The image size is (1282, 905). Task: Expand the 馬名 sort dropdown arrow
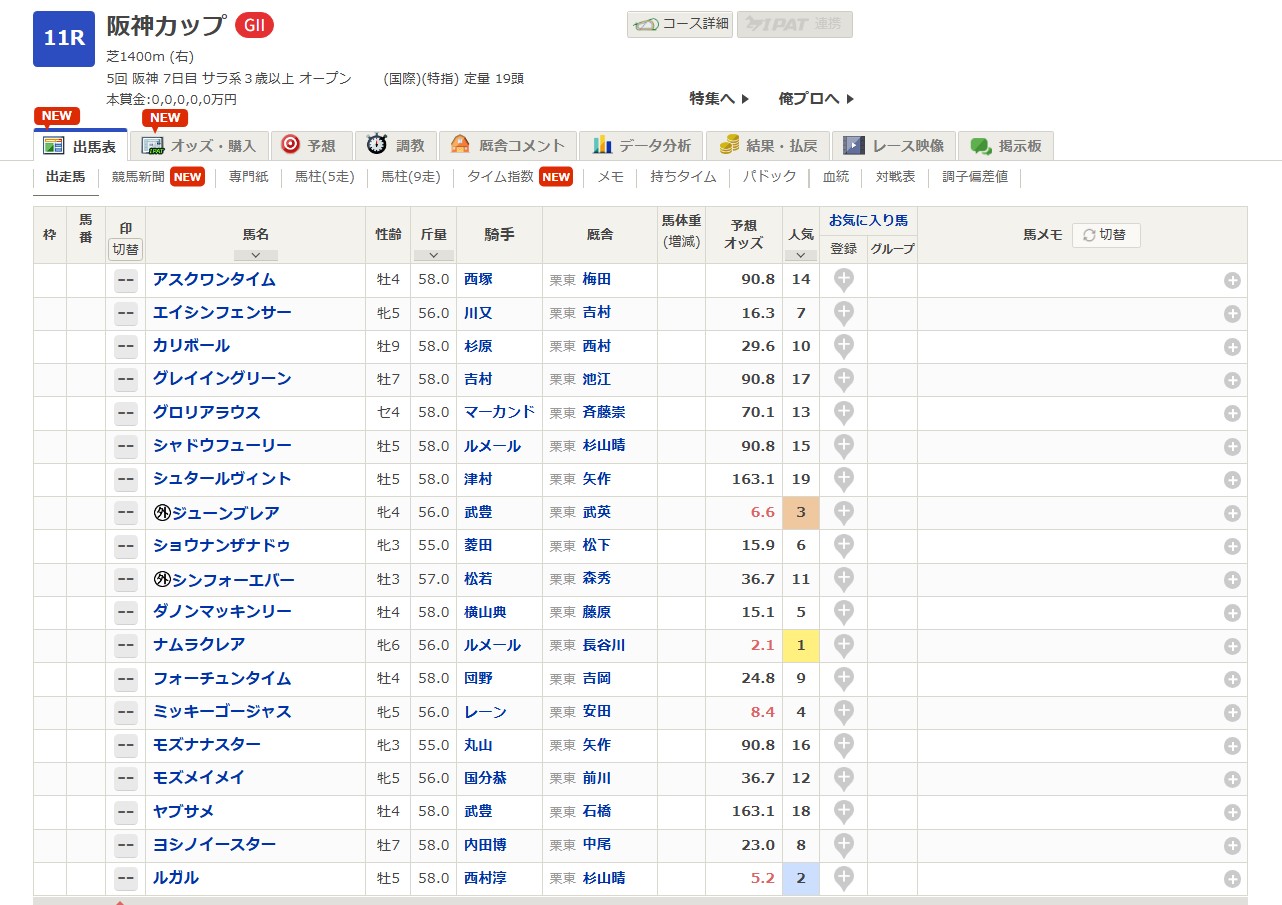[256, 255]
